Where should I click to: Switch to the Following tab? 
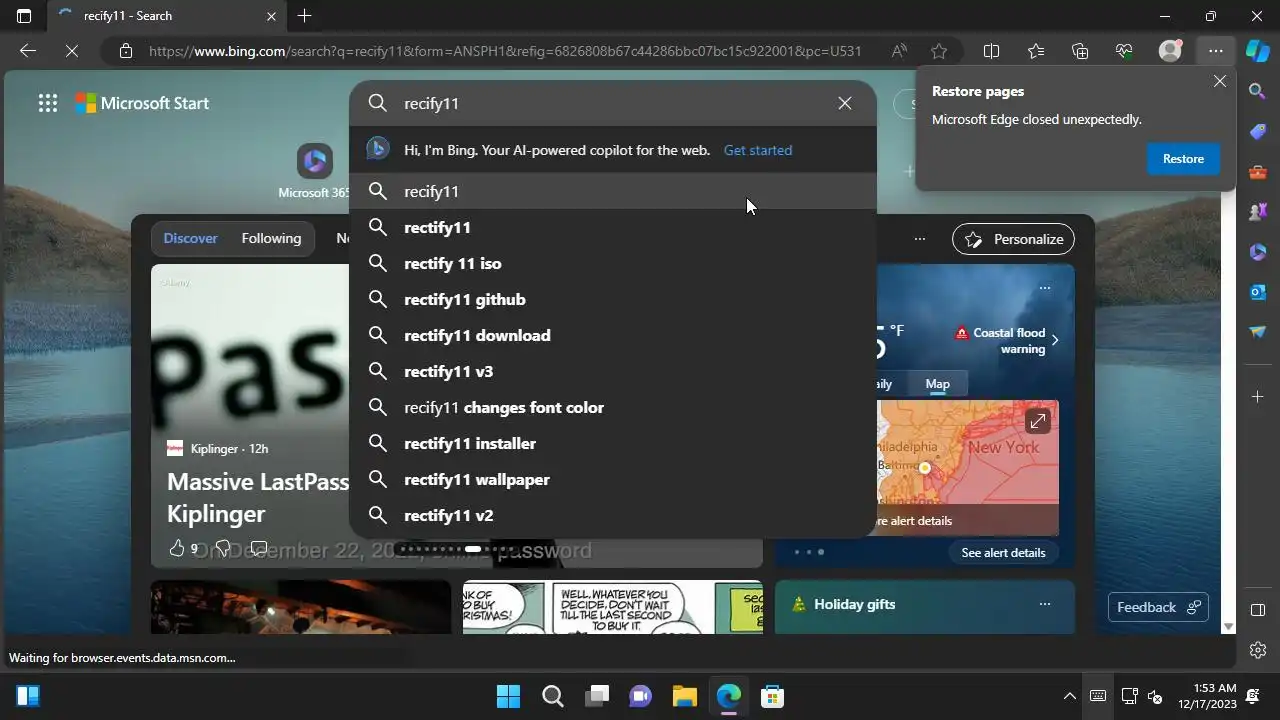pos(271,238)
